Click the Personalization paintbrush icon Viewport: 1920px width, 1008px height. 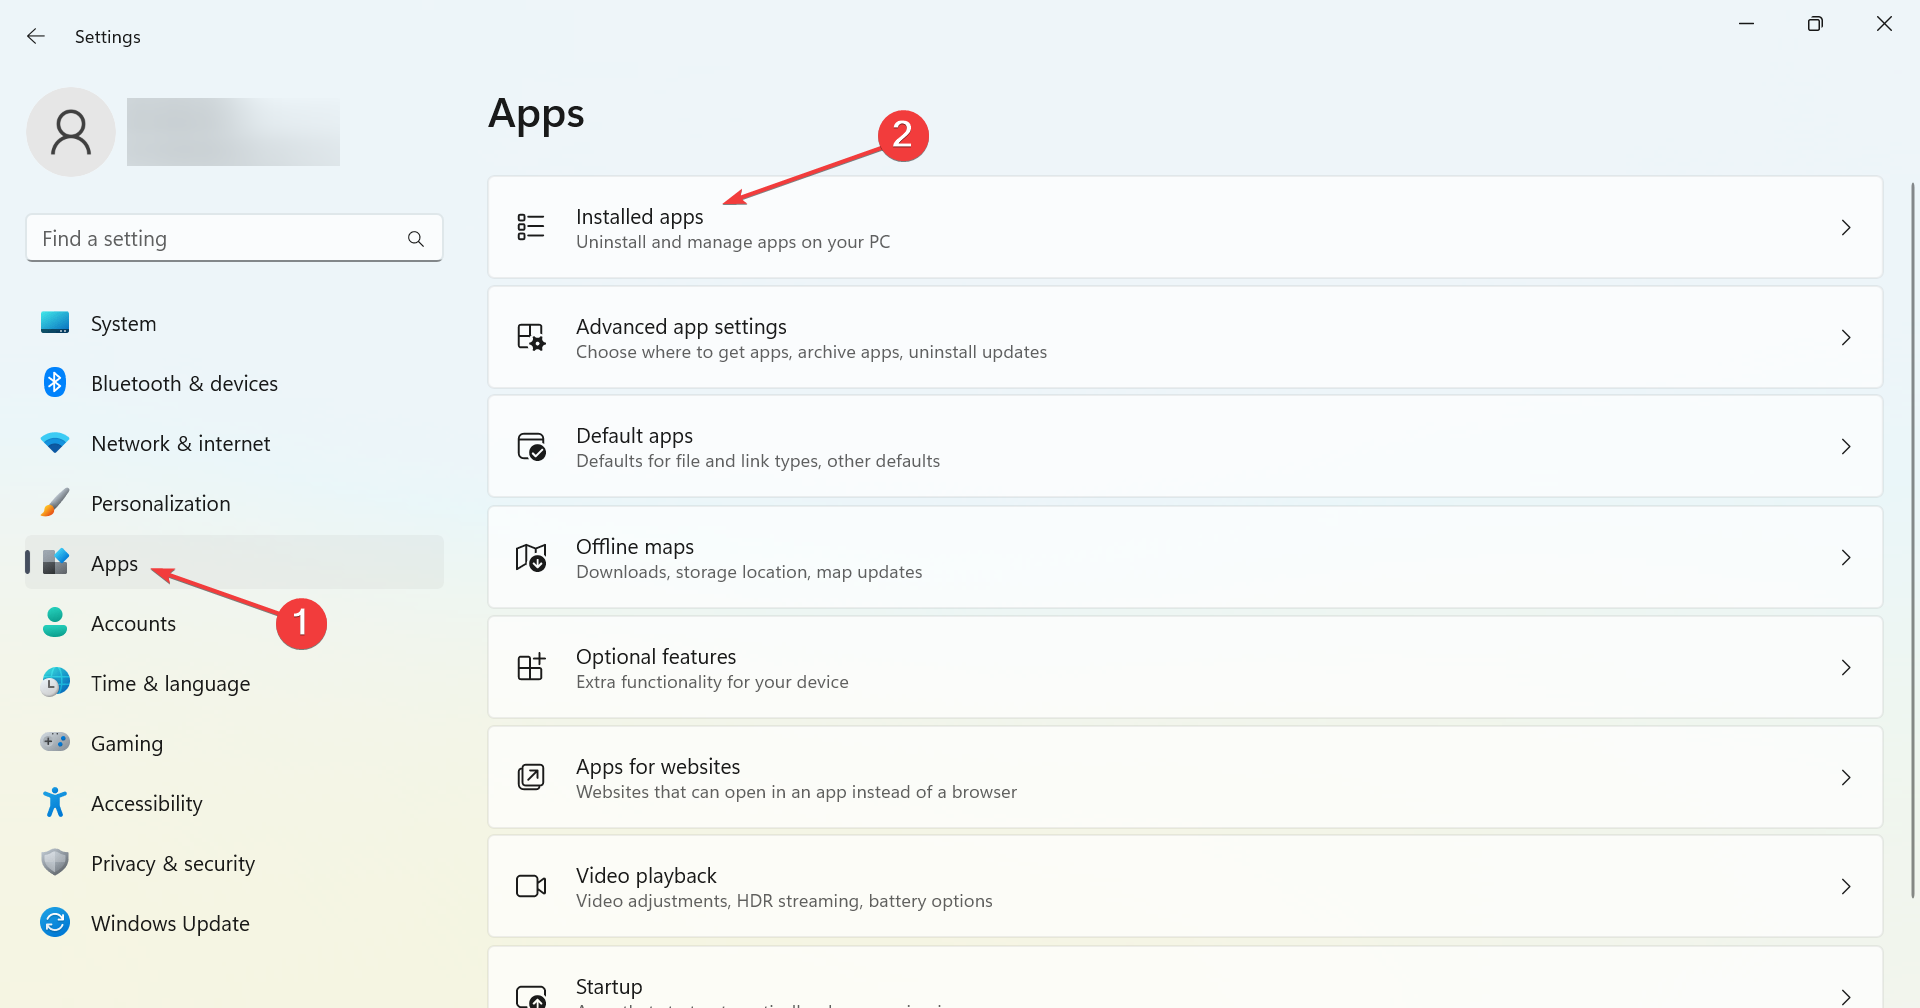tap(55, 503)
